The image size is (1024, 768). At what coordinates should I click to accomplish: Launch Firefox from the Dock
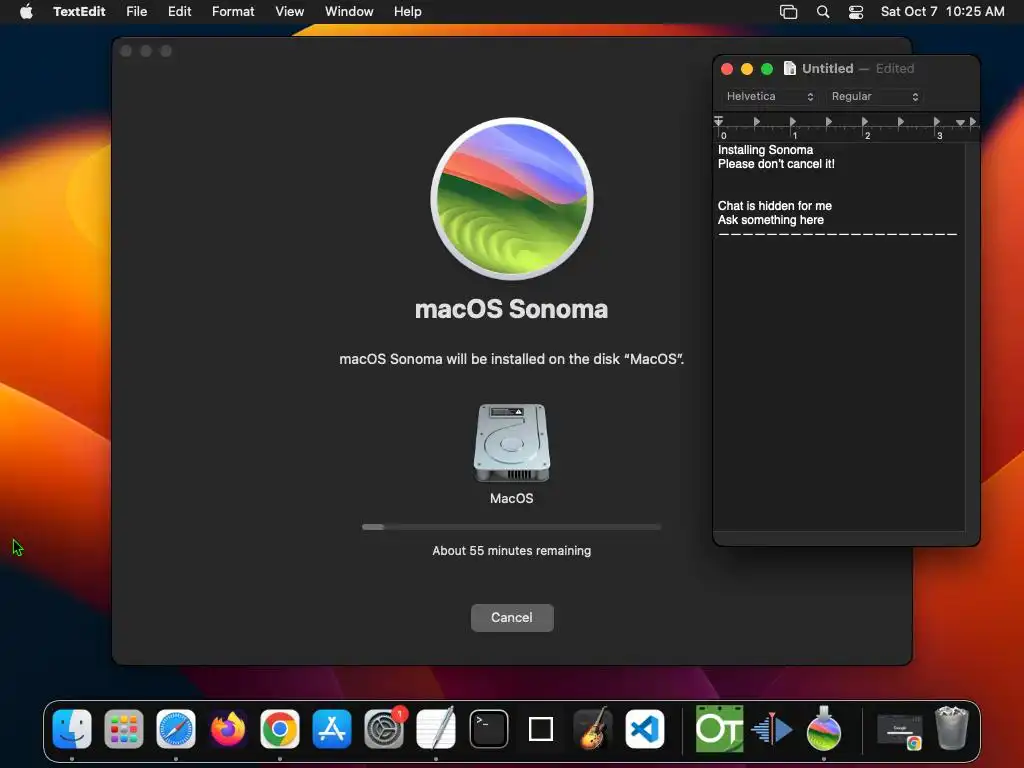pyautogui.click(x=228, y=729)
